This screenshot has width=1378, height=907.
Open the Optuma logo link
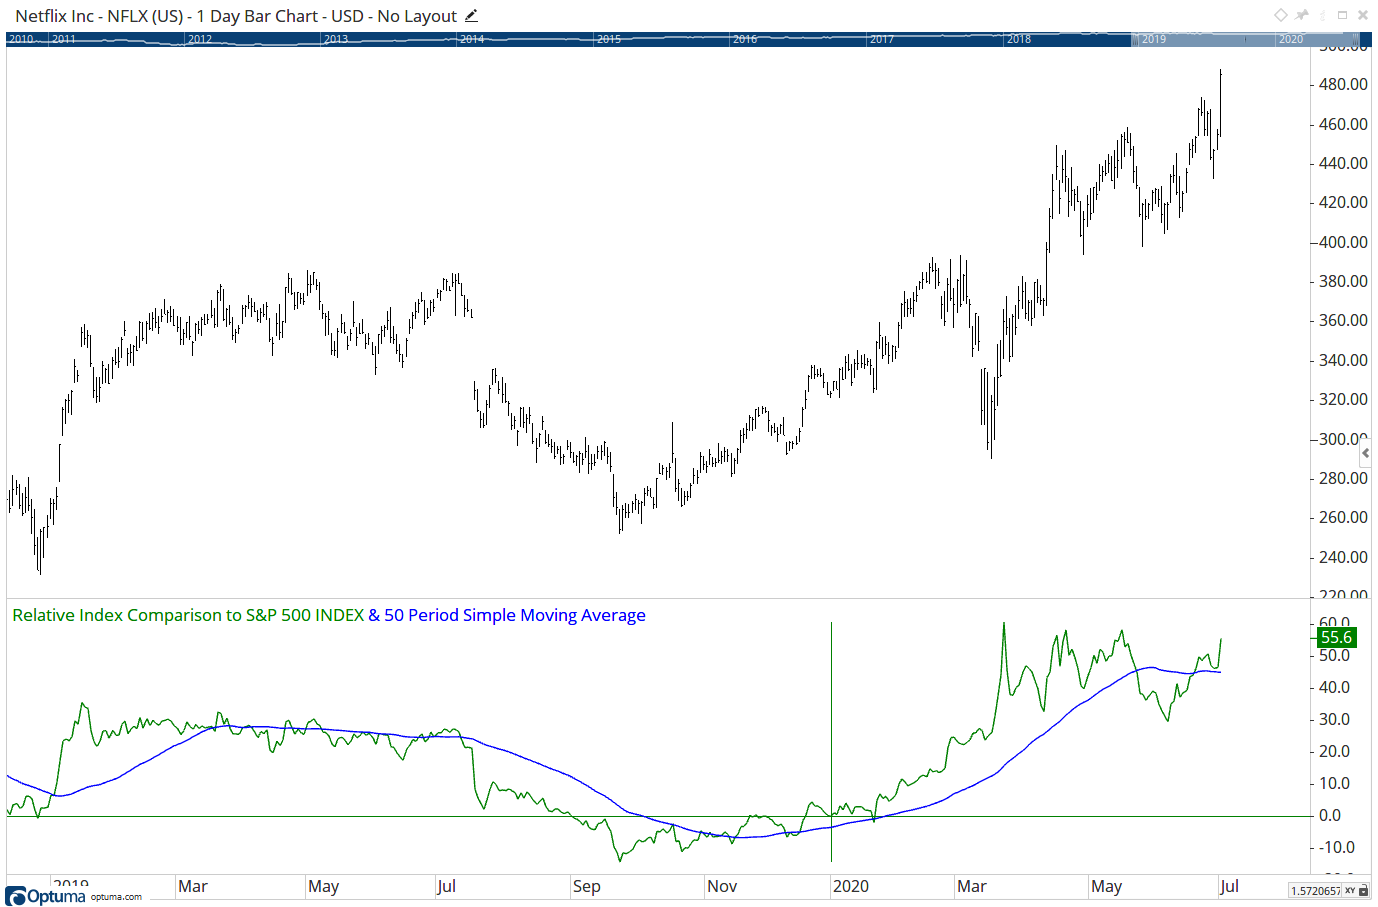click(46, 896)
